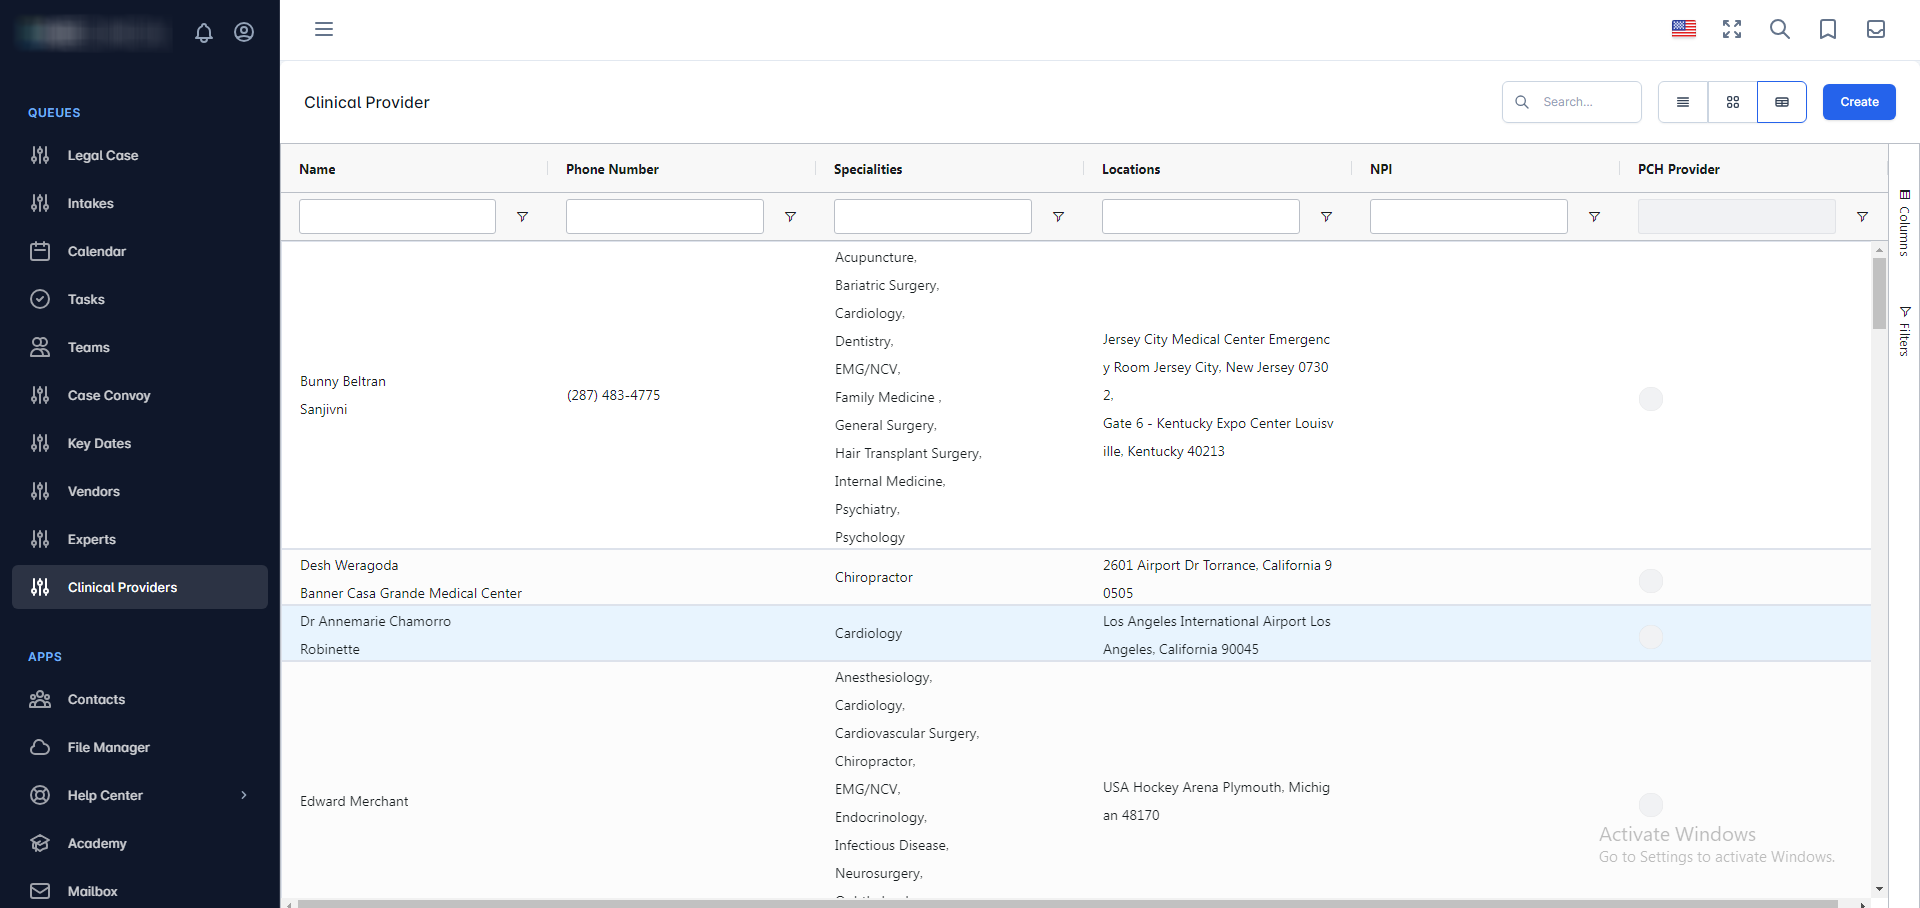Viewport: 1920px width, 908px height.
Task: Focus NPI filter input
Action: (x=1469, y=217)
